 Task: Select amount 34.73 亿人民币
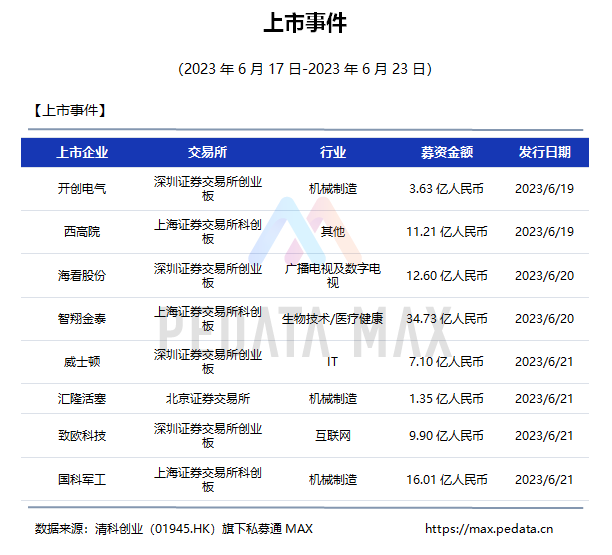pos(447,319)
